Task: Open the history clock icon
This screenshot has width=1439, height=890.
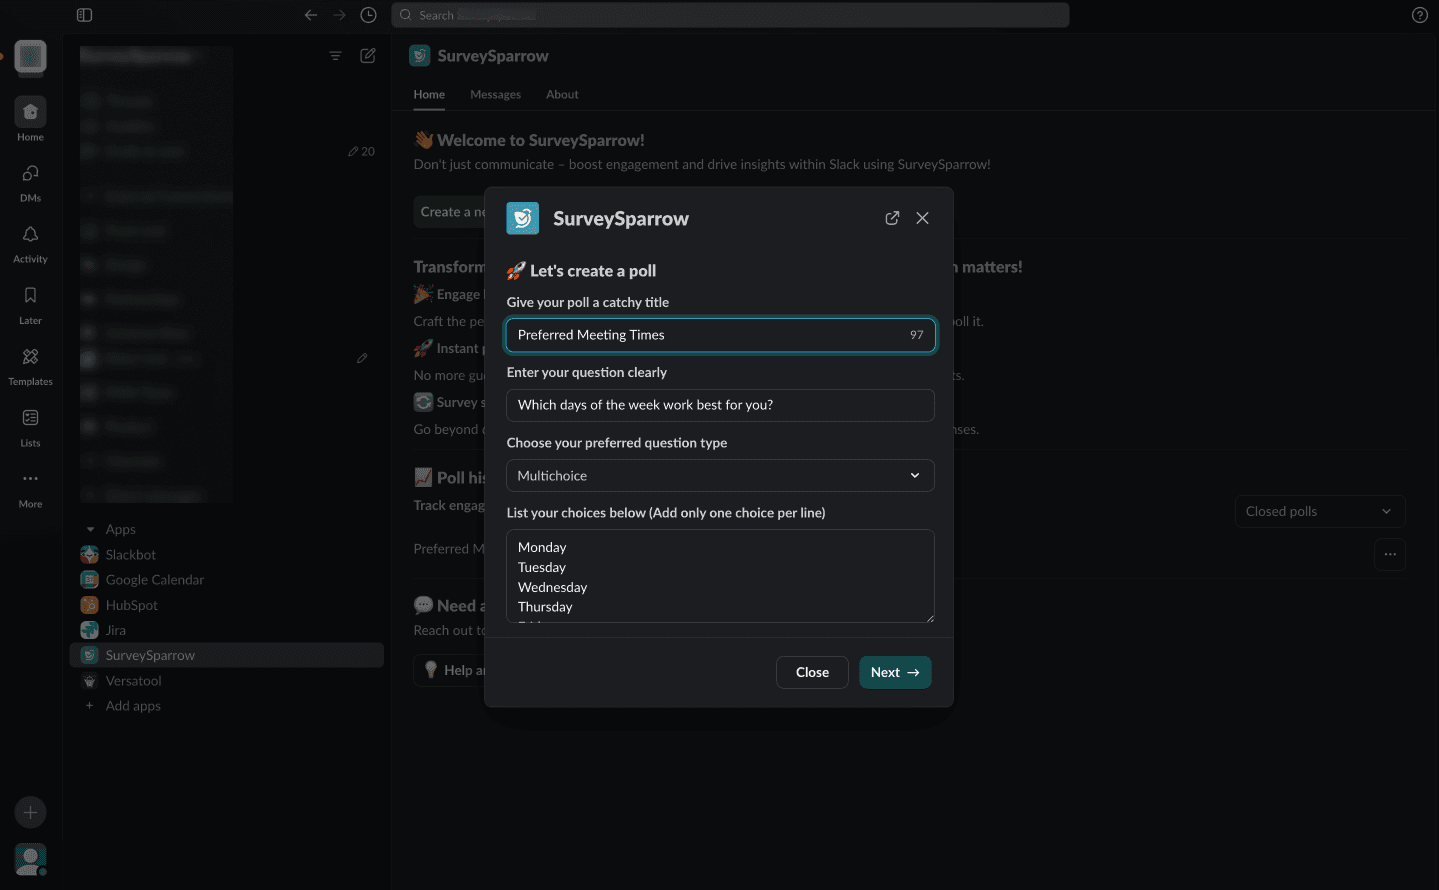Action: point(368,15)
